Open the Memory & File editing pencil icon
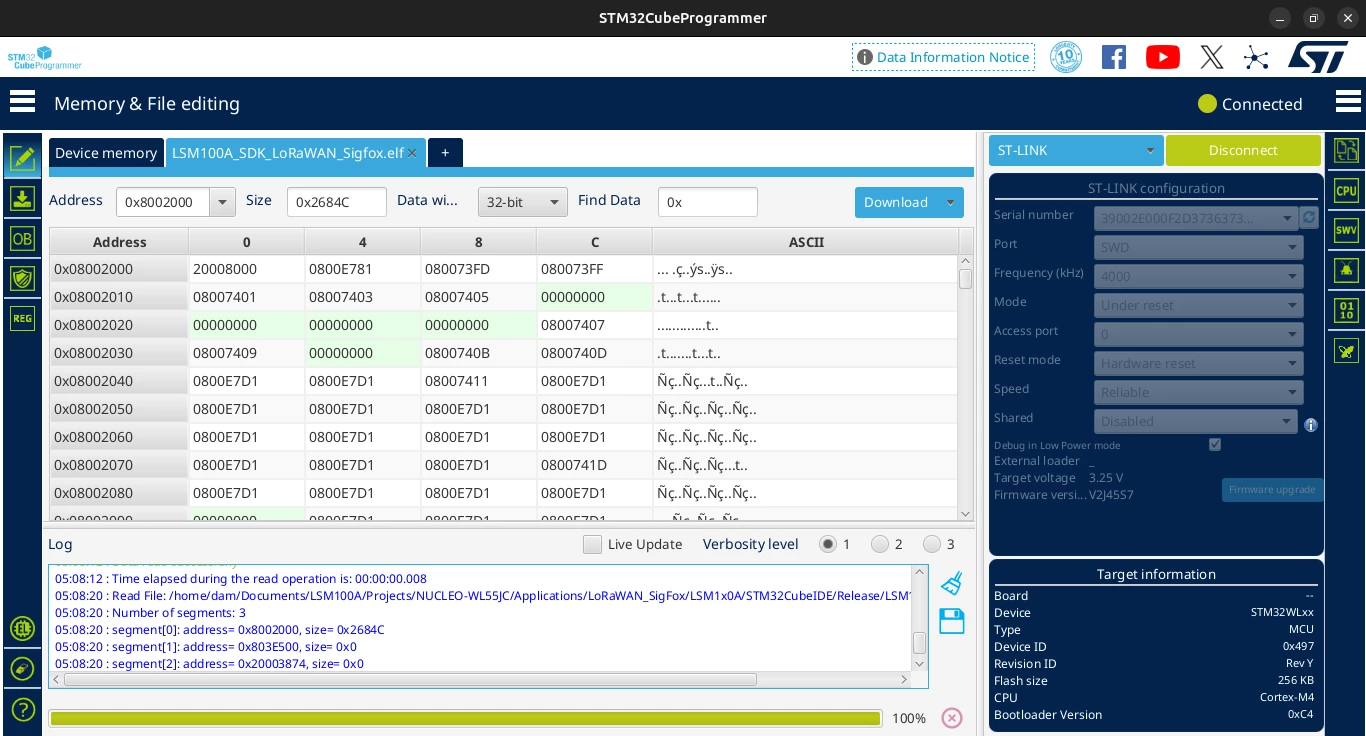This screenshot has width=1366, height=736. [22, 158]
